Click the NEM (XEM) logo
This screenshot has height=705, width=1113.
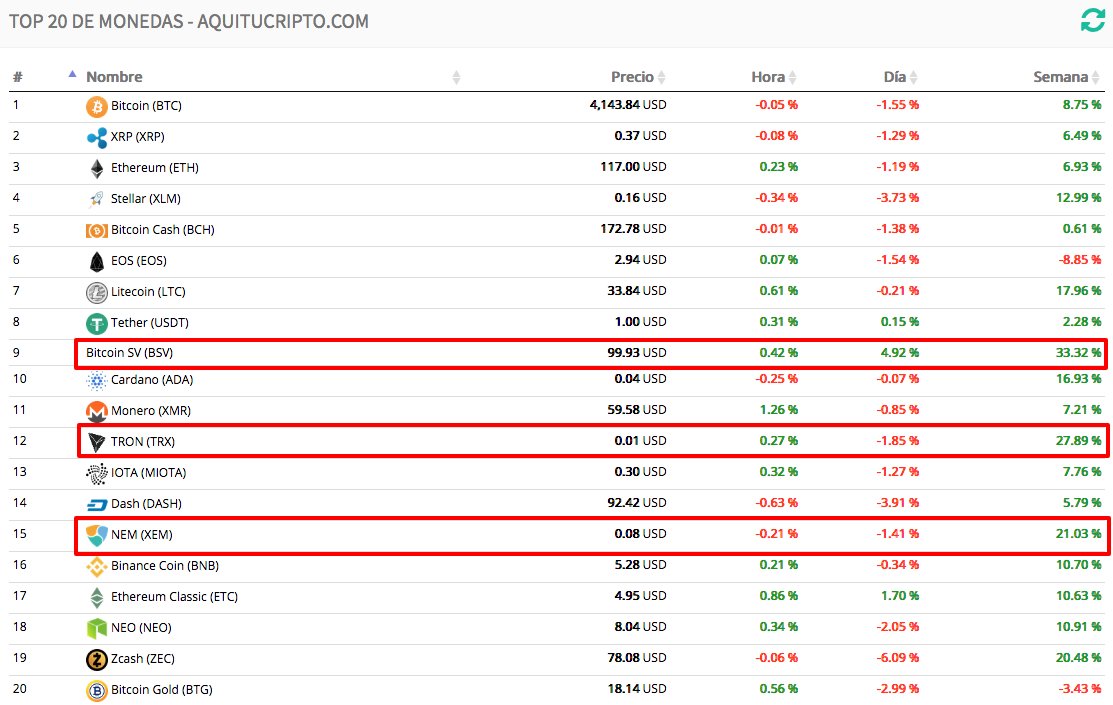click(x=97, y=535)
